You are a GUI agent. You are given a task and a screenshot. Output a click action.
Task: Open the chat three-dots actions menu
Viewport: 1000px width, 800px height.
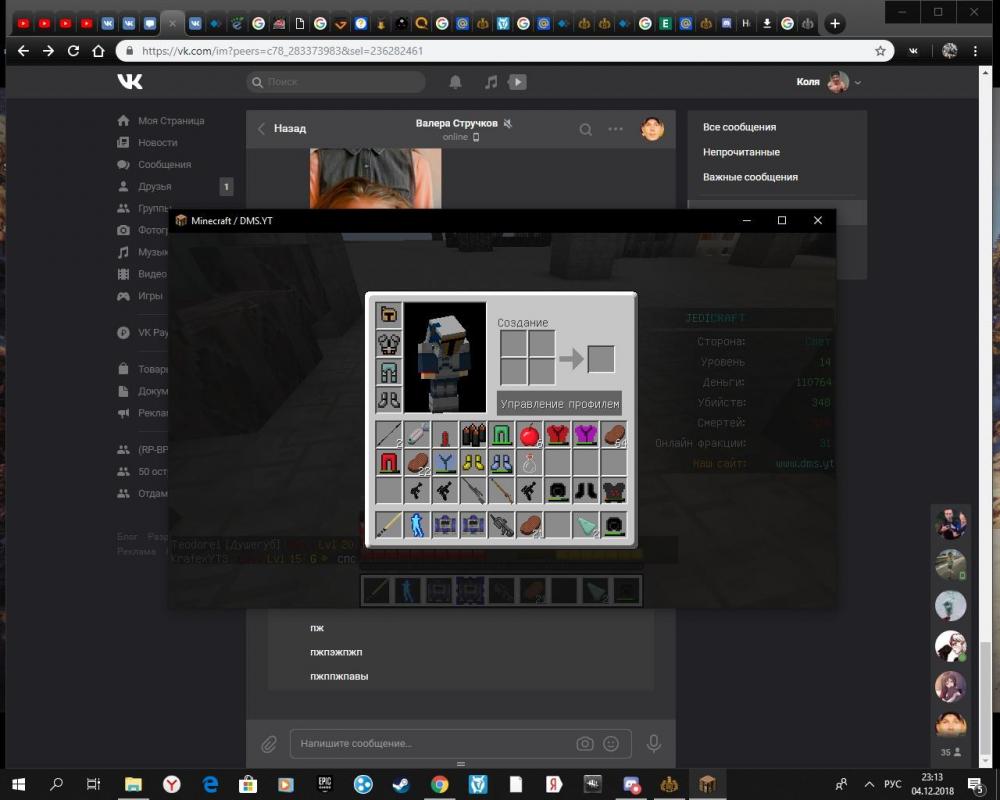616,128
